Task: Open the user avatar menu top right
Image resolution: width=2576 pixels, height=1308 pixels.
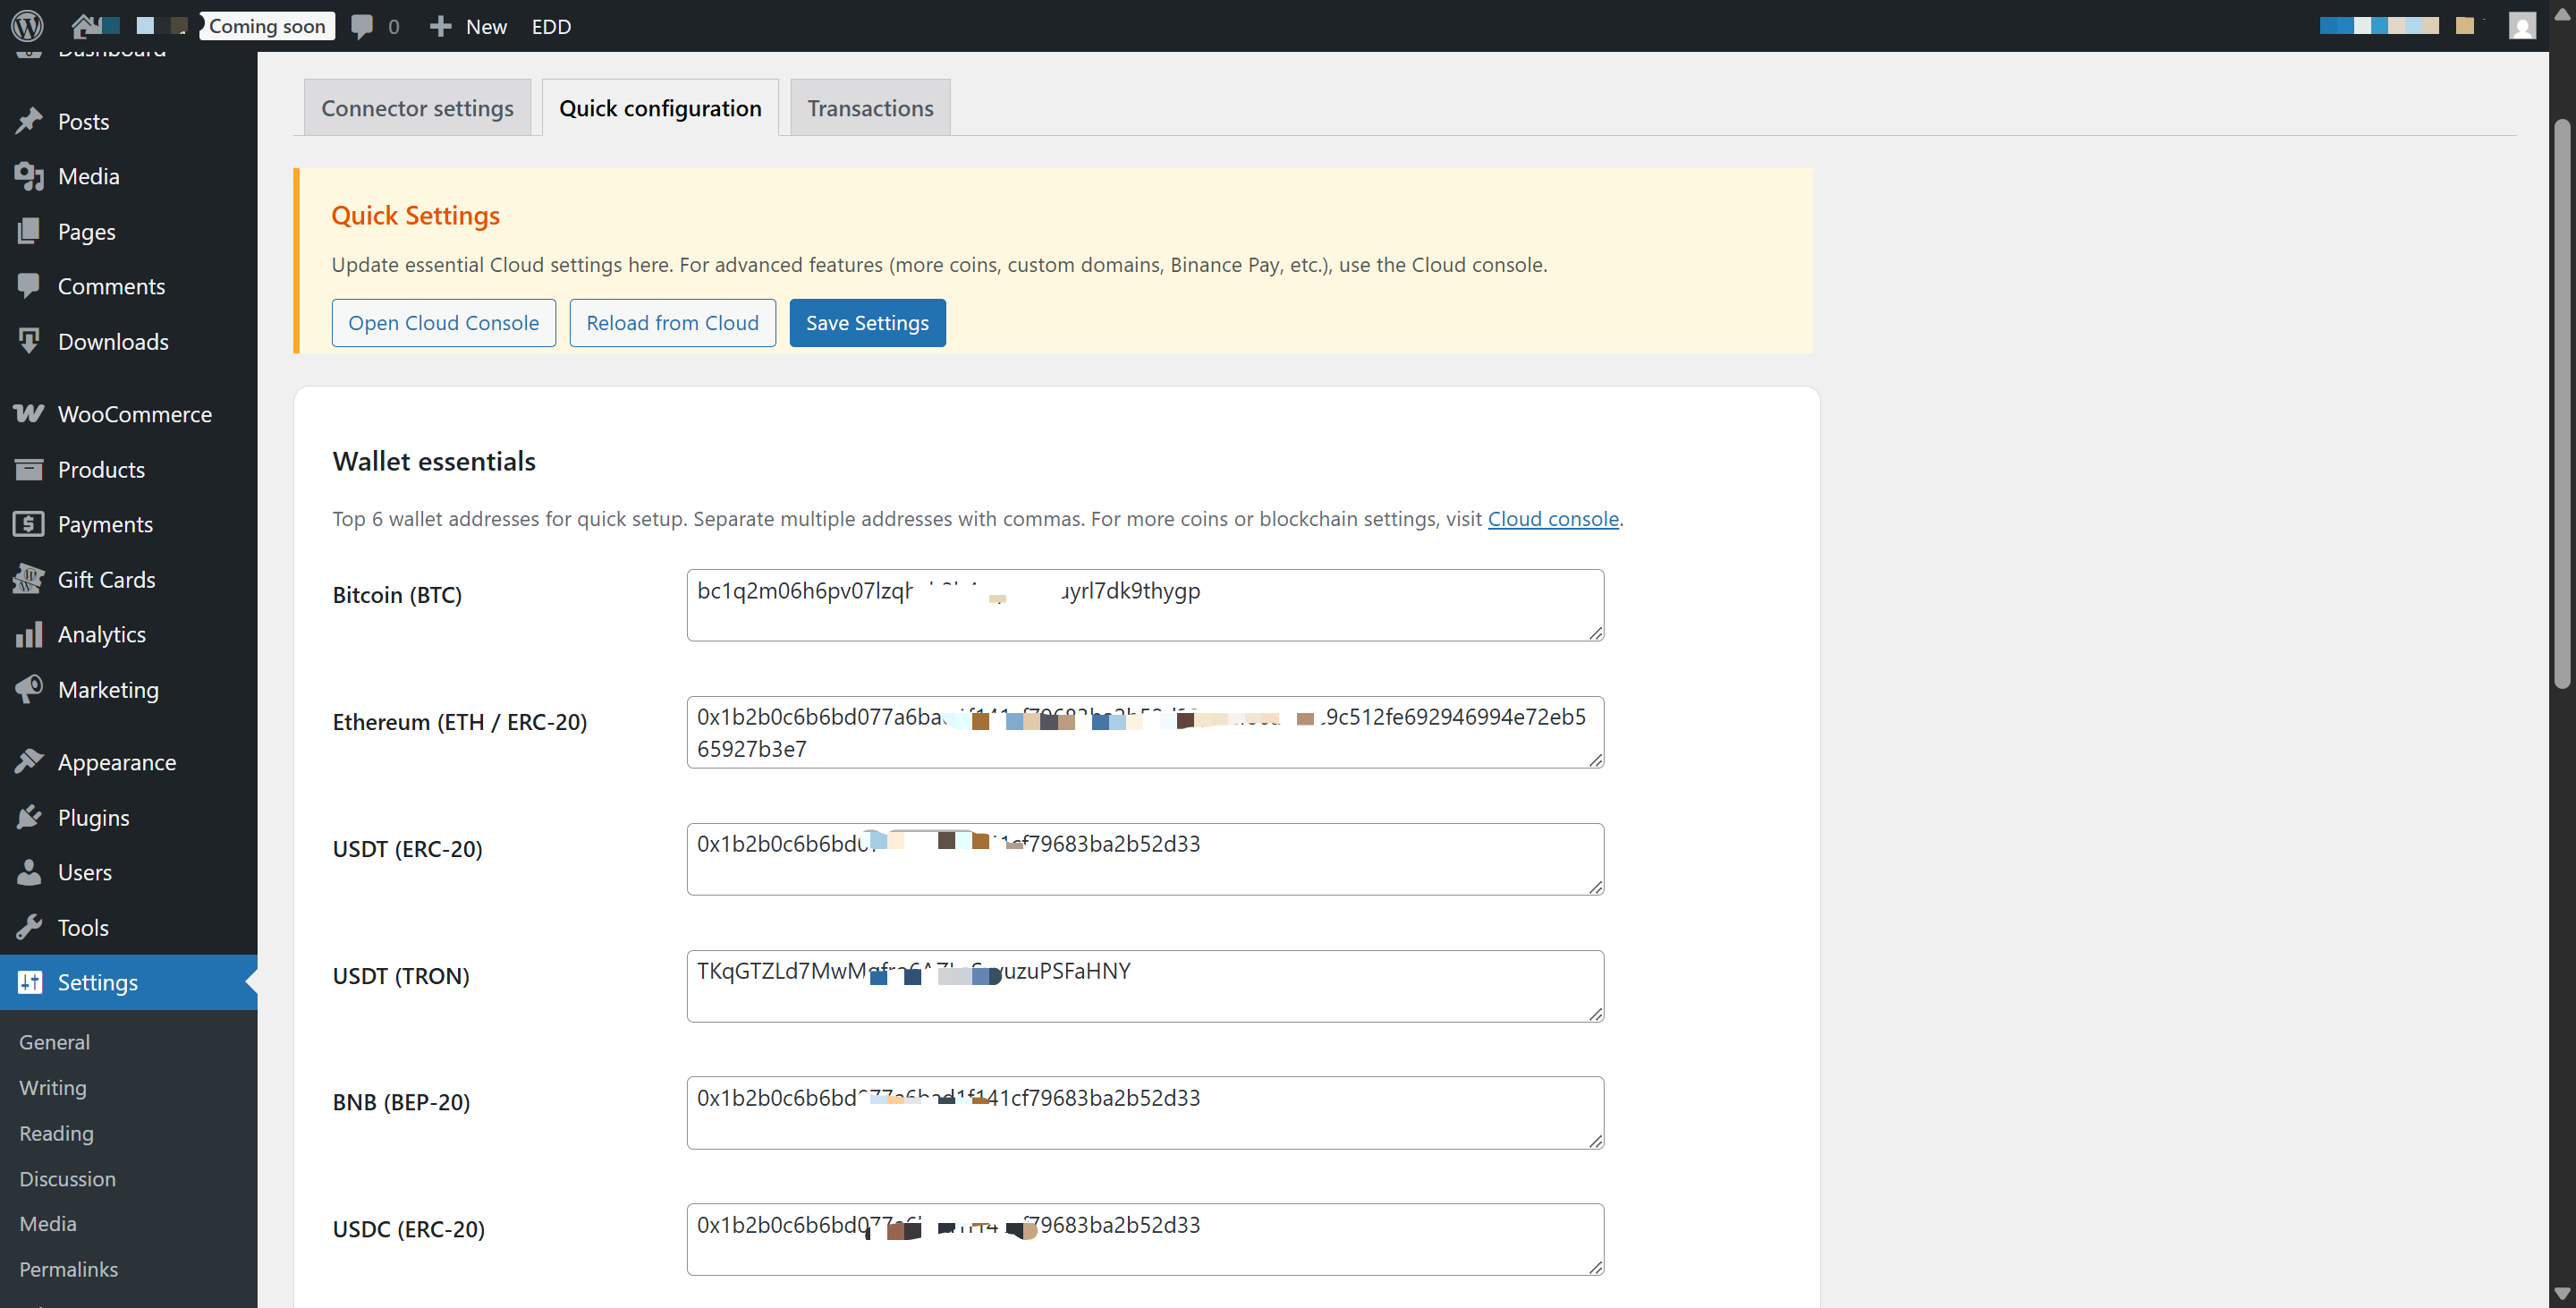Action: click(x=2521, y=26)
